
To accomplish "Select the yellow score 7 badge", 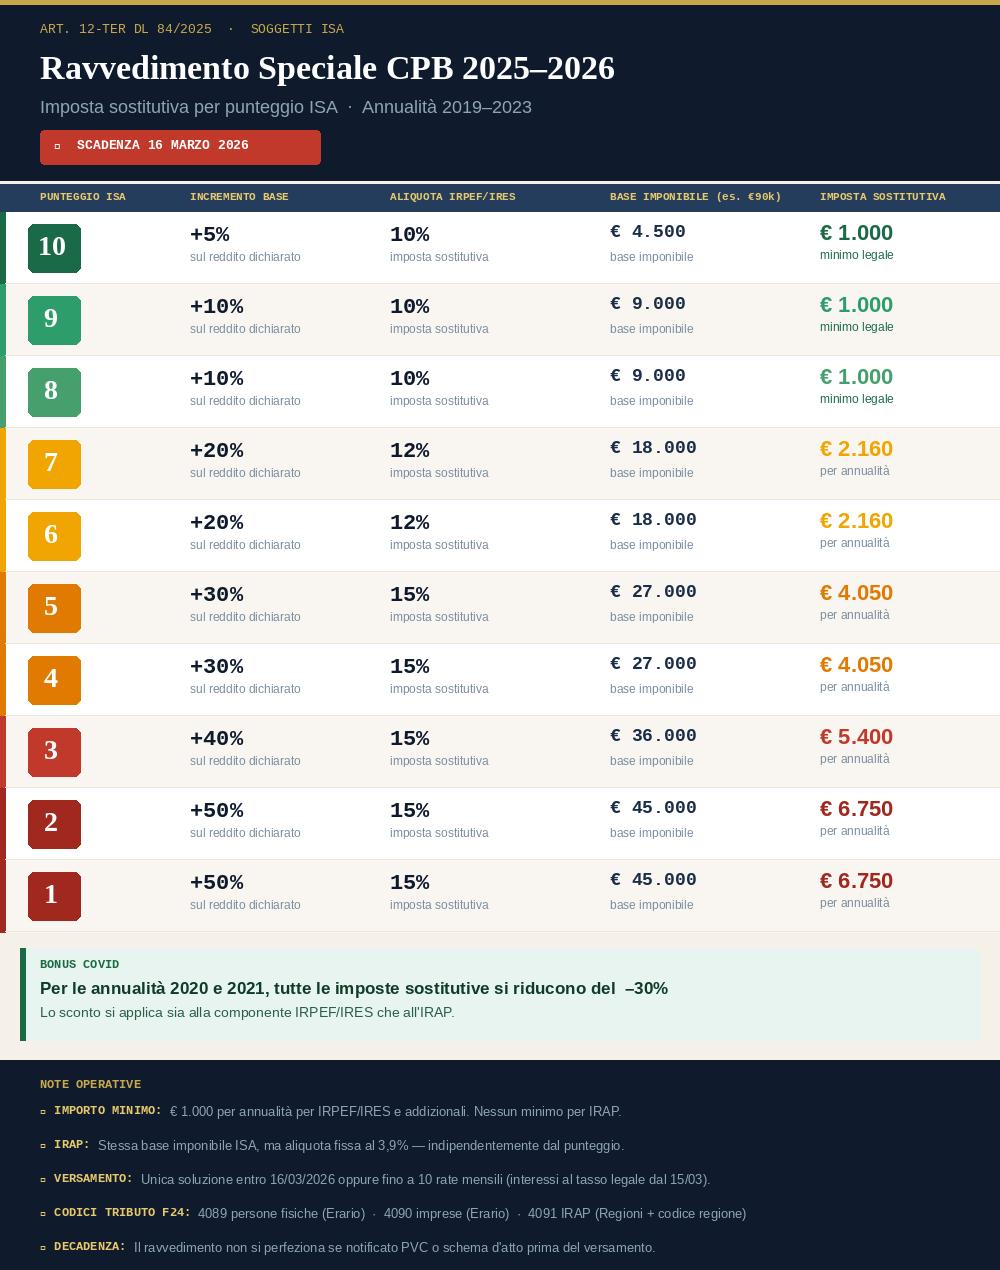I will [x=54, y=464].
